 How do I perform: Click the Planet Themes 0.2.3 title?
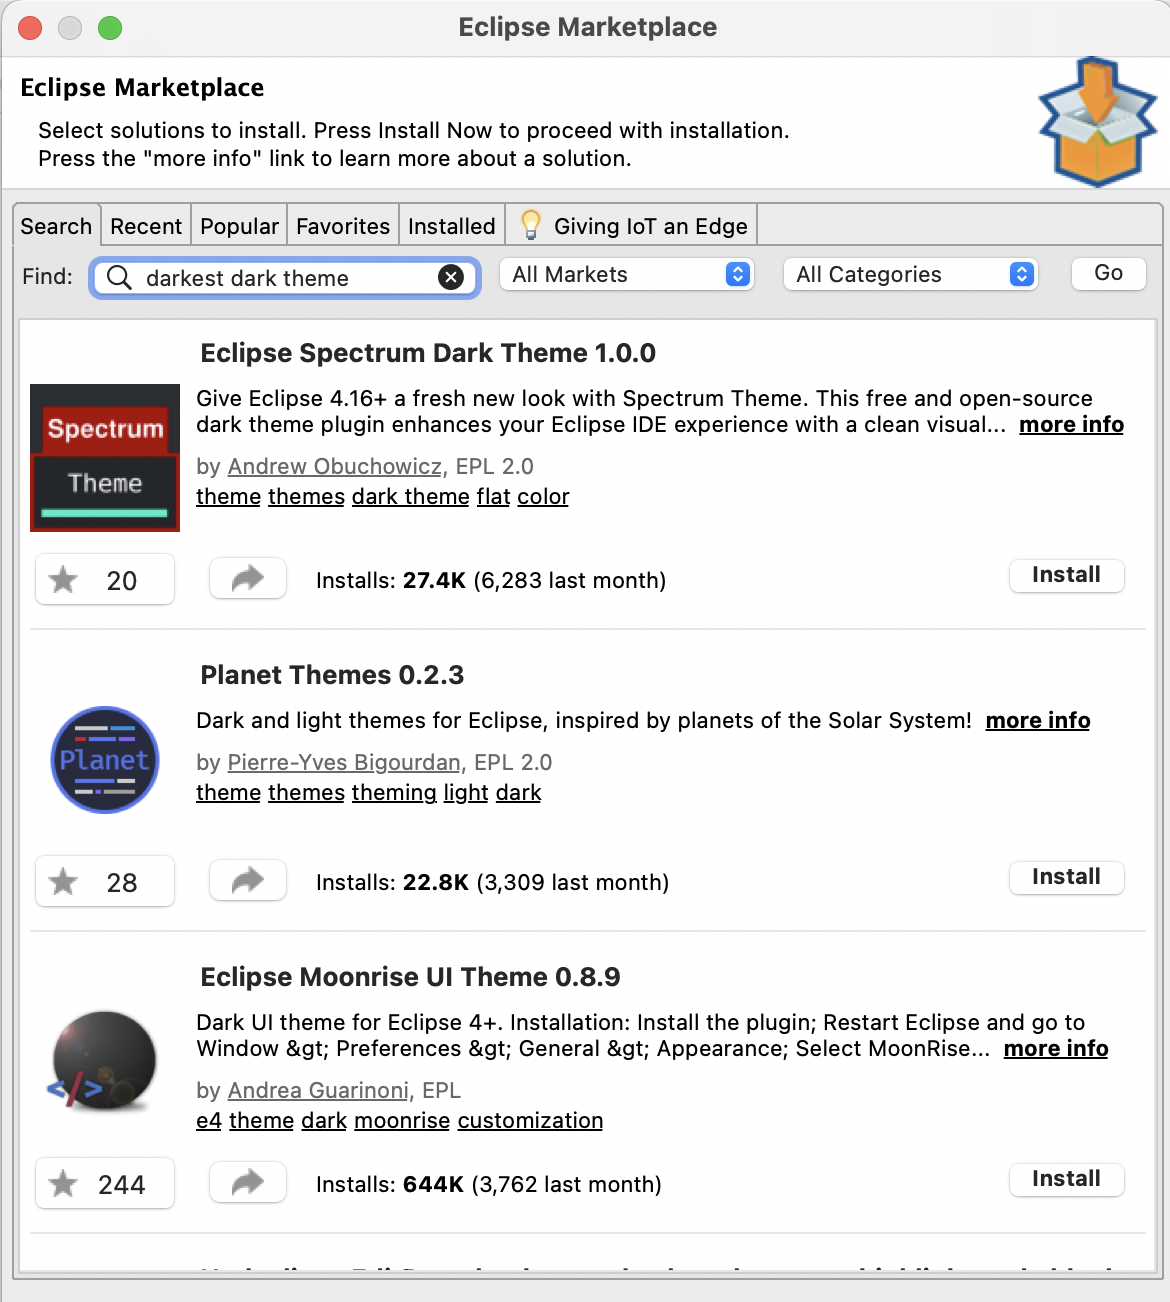[332, 675]
